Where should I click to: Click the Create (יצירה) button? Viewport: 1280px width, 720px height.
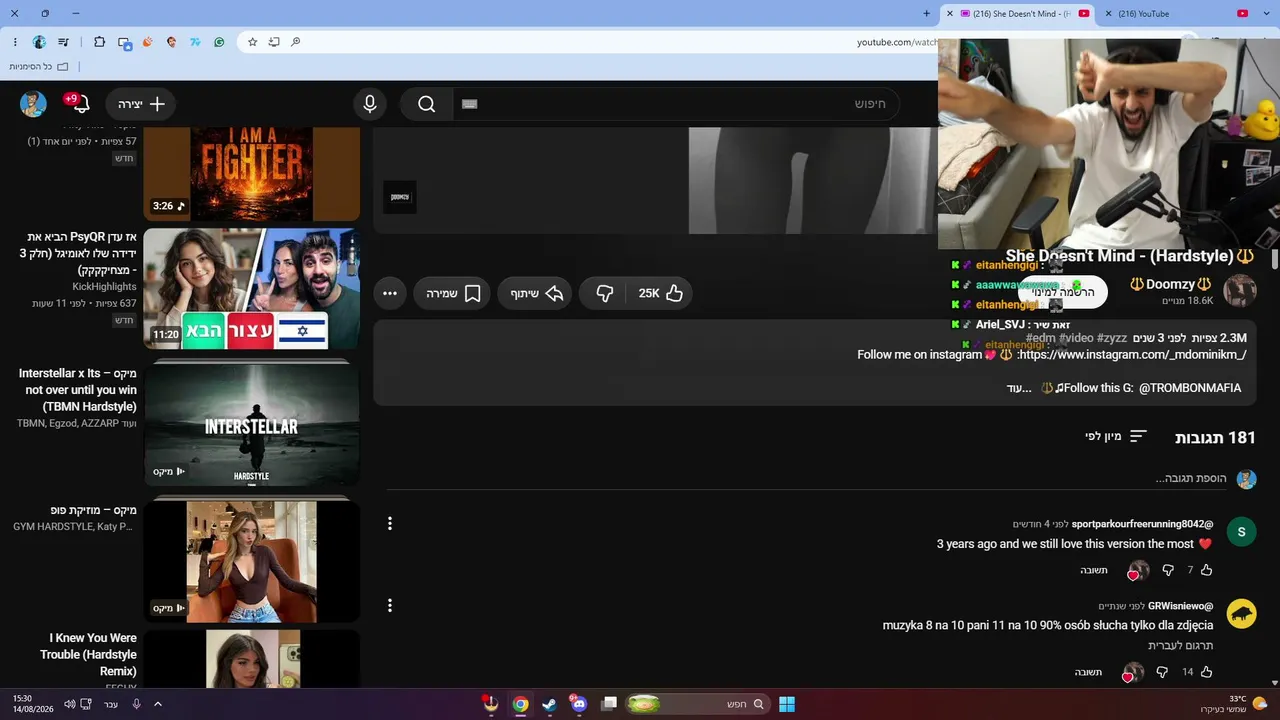pyautogui.click(x=140, y=104)
